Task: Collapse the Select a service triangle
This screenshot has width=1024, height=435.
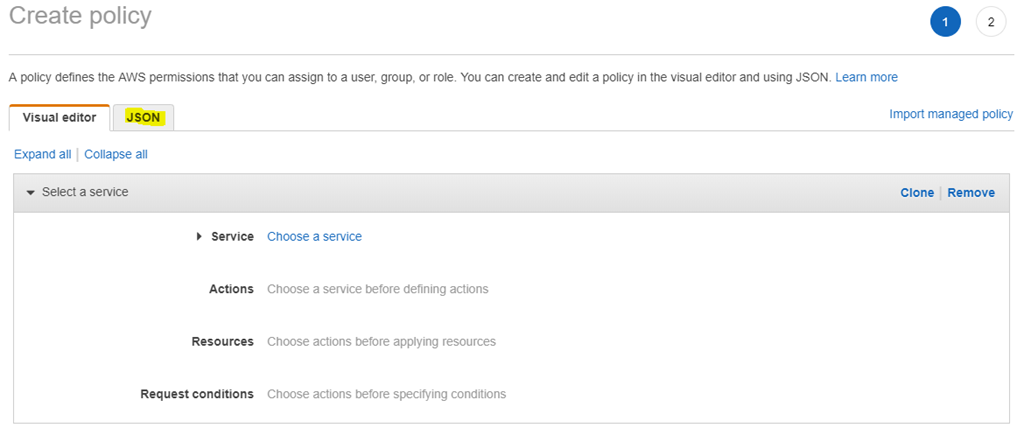Action: (x=30, y=193)
